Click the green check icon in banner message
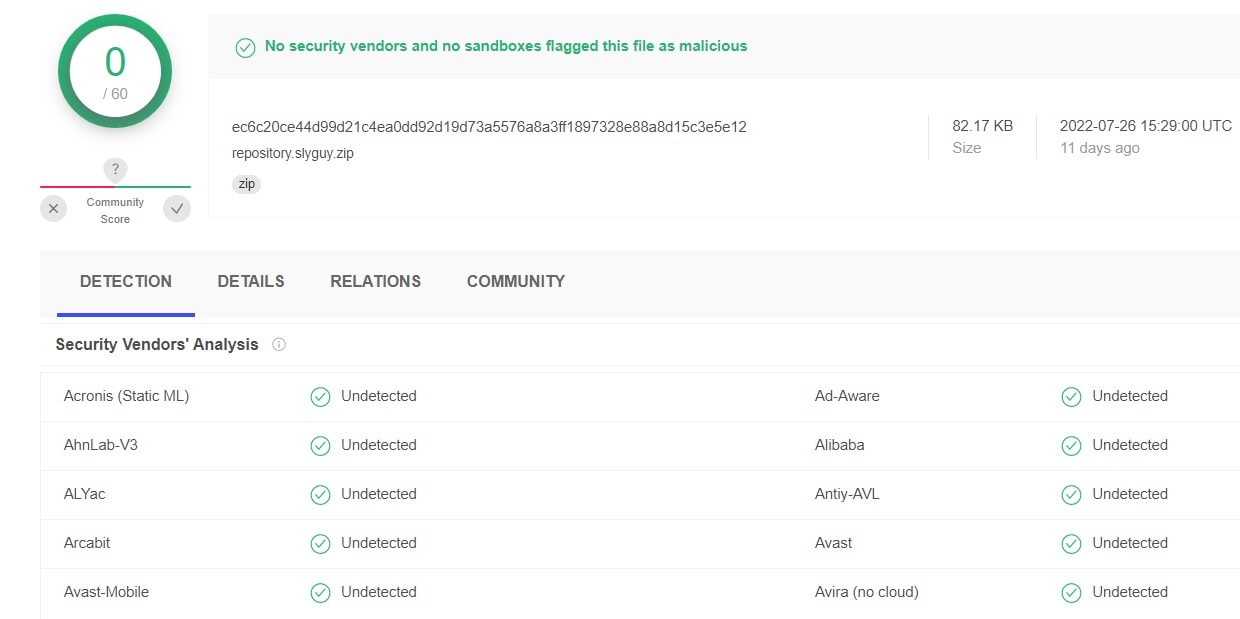Screen dimensions: 1240x619 click(245, 47)
